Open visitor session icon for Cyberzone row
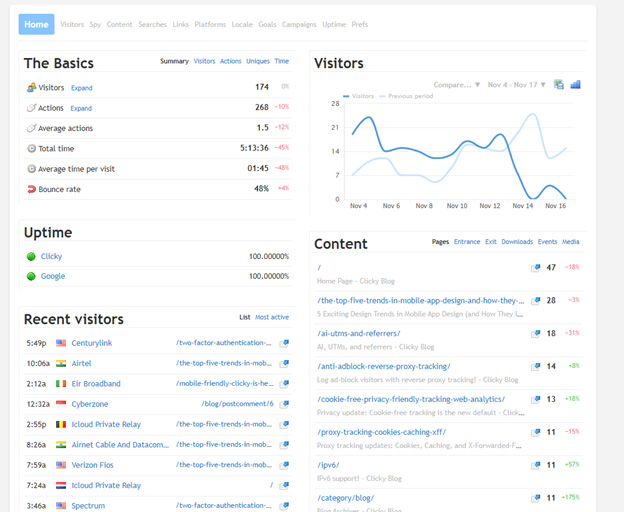 284,404
